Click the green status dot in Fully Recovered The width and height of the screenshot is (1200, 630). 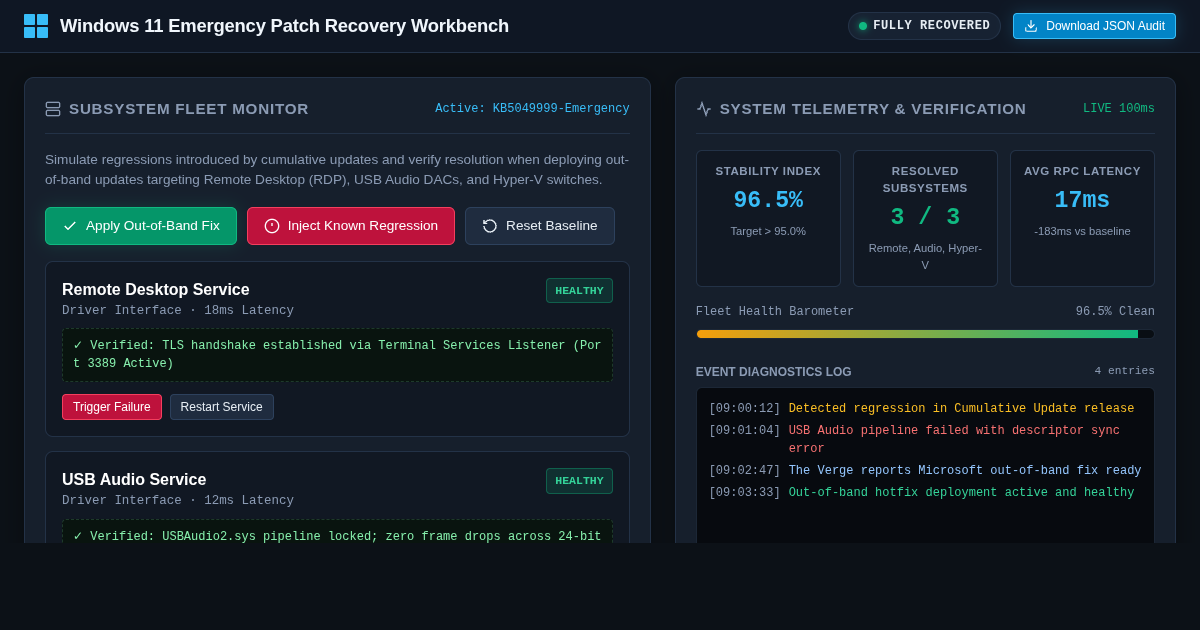coord(863,26)
